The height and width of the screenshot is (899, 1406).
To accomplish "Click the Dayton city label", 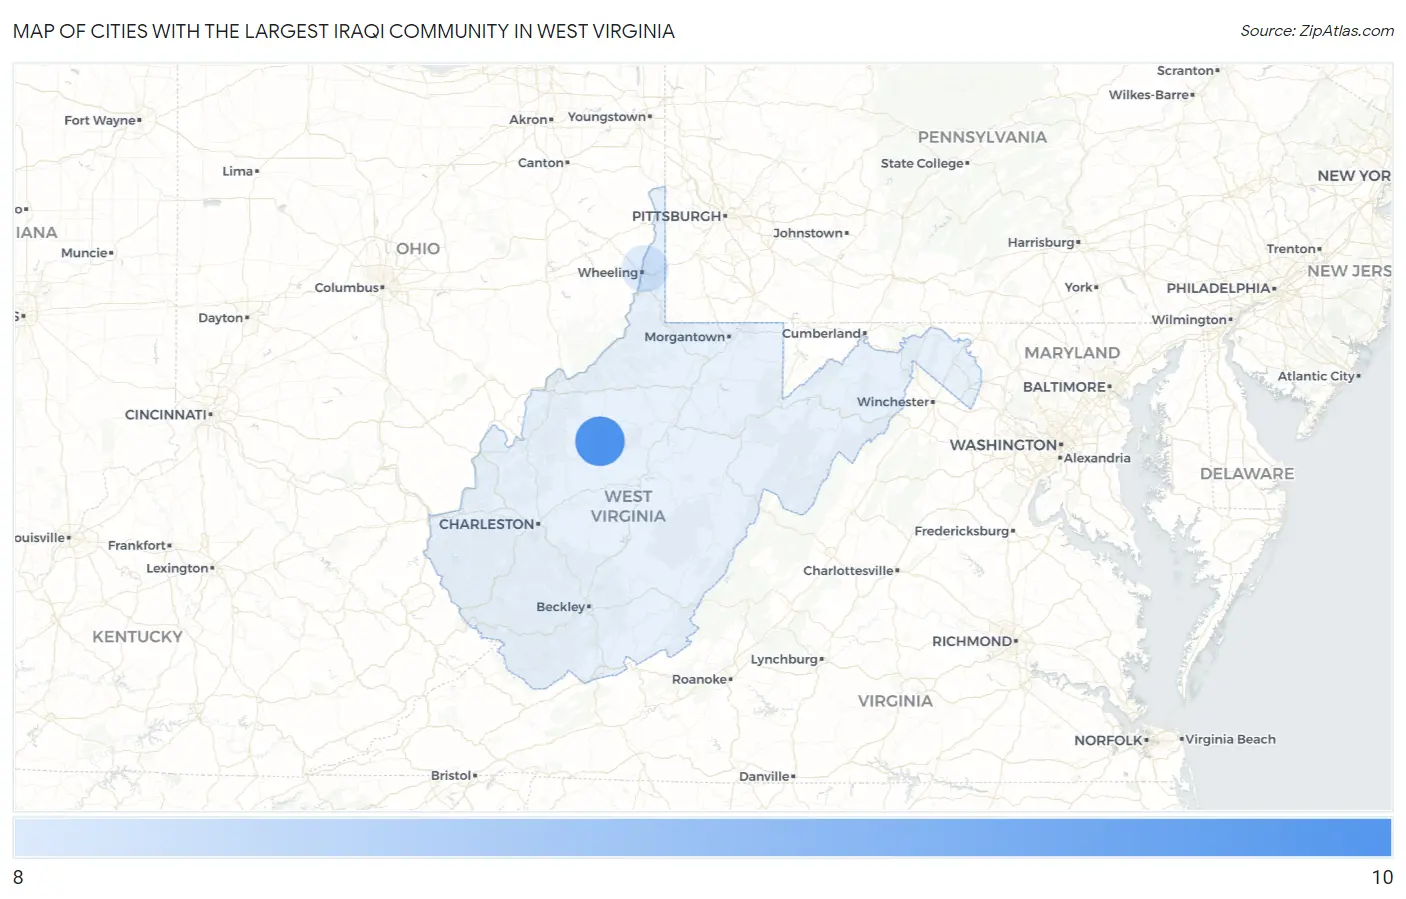I will [x=221, y=318].
